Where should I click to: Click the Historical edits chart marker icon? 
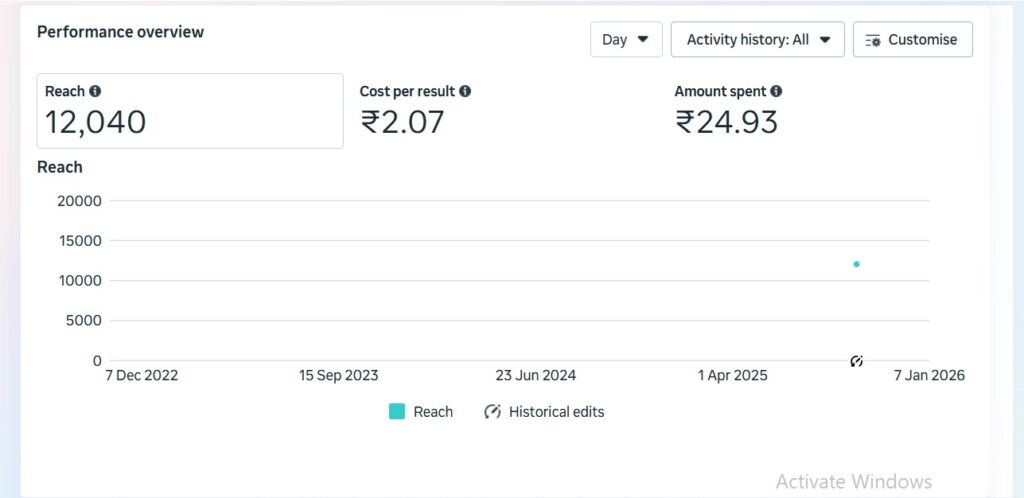point(857,361)
